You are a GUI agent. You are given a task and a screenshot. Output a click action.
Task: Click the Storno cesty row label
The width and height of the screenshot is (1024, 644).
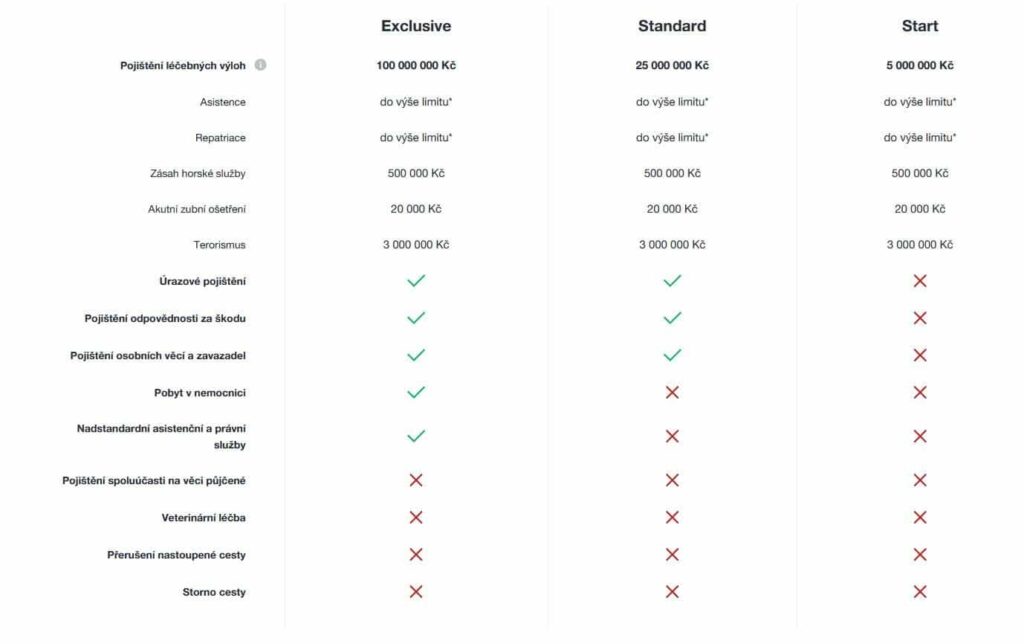[214, 592]
